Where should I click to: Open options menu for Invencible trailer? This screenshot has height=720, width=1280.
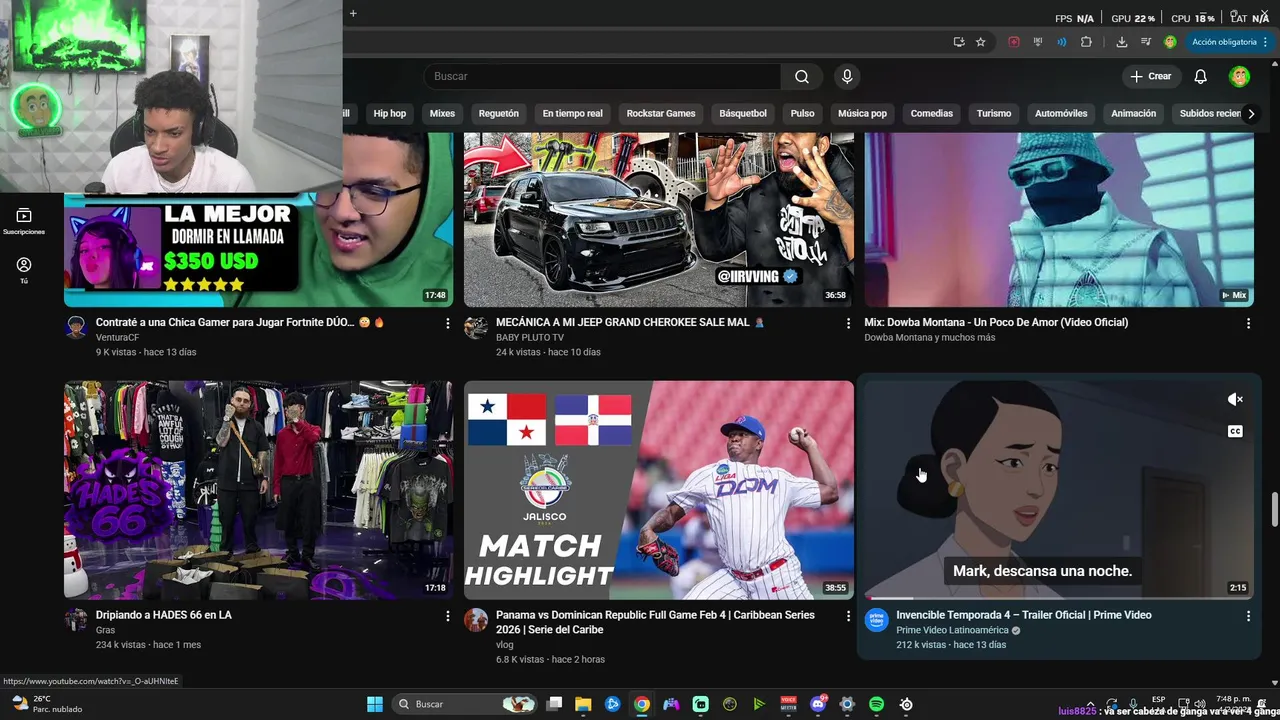pos(1248,616)
